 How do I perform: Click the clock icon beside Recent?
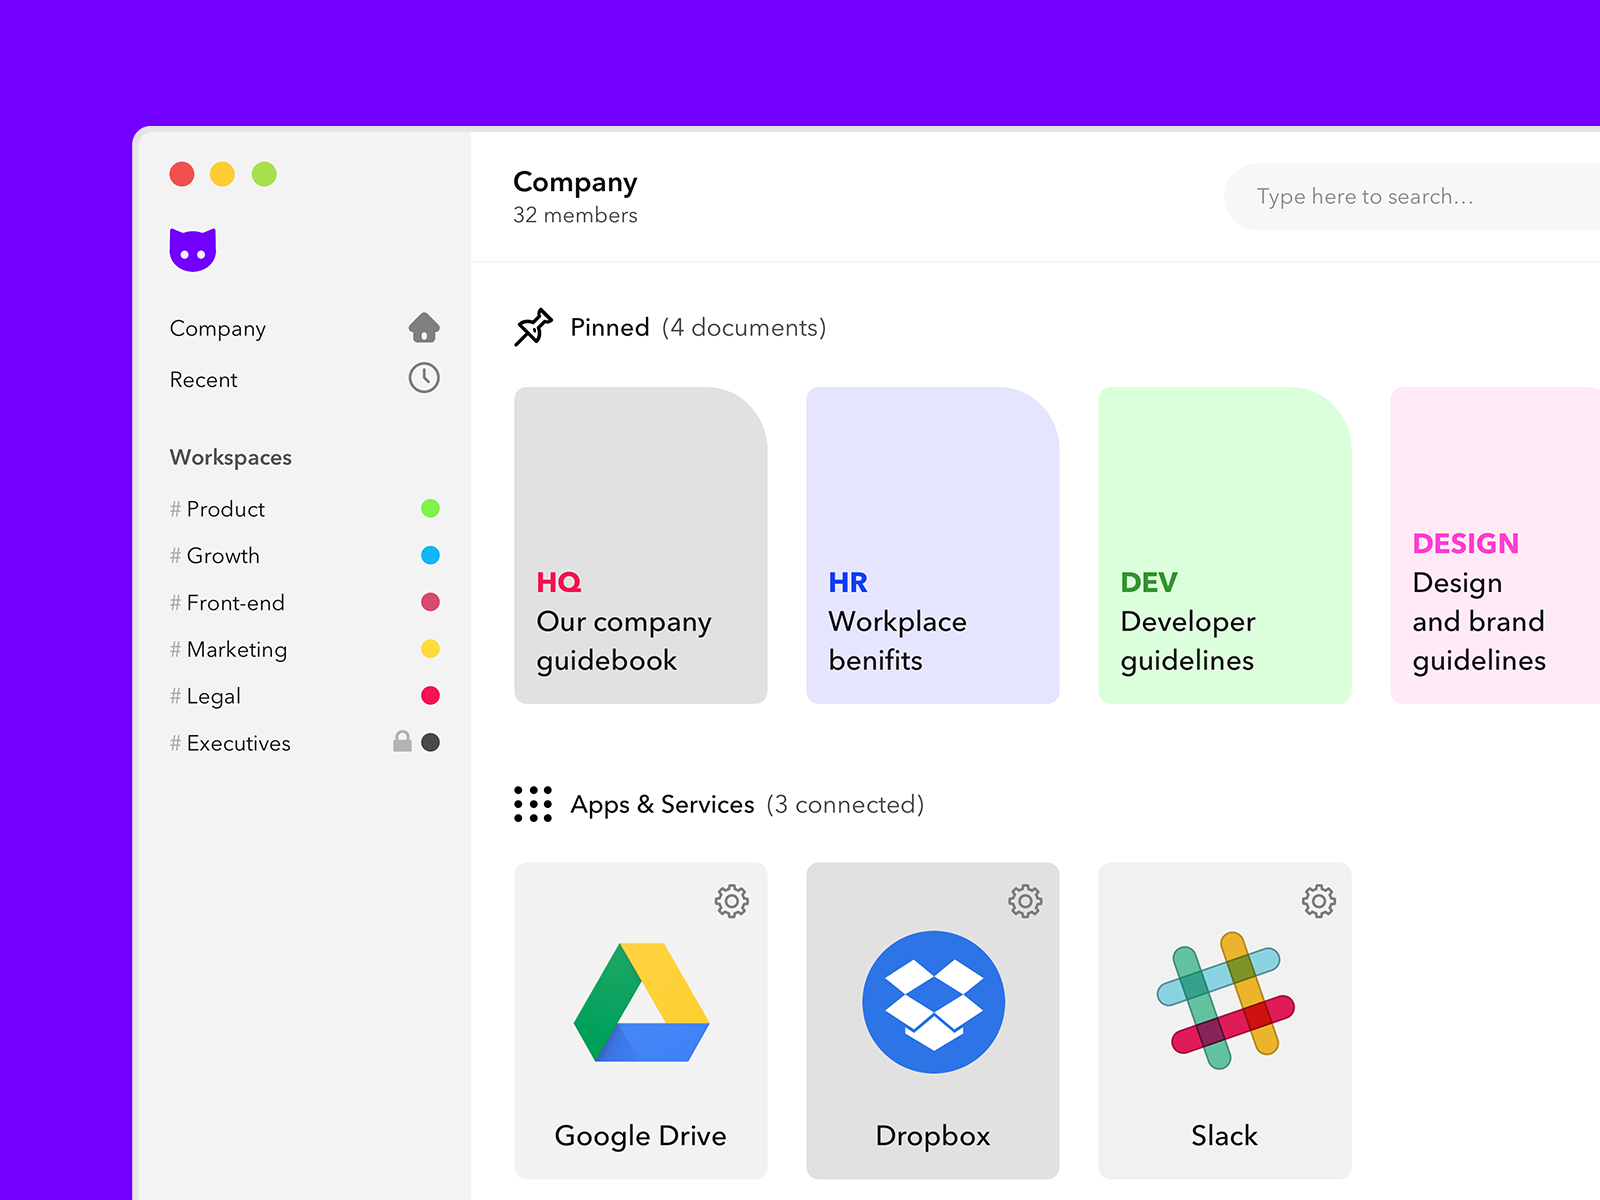(x=424, y=378)
